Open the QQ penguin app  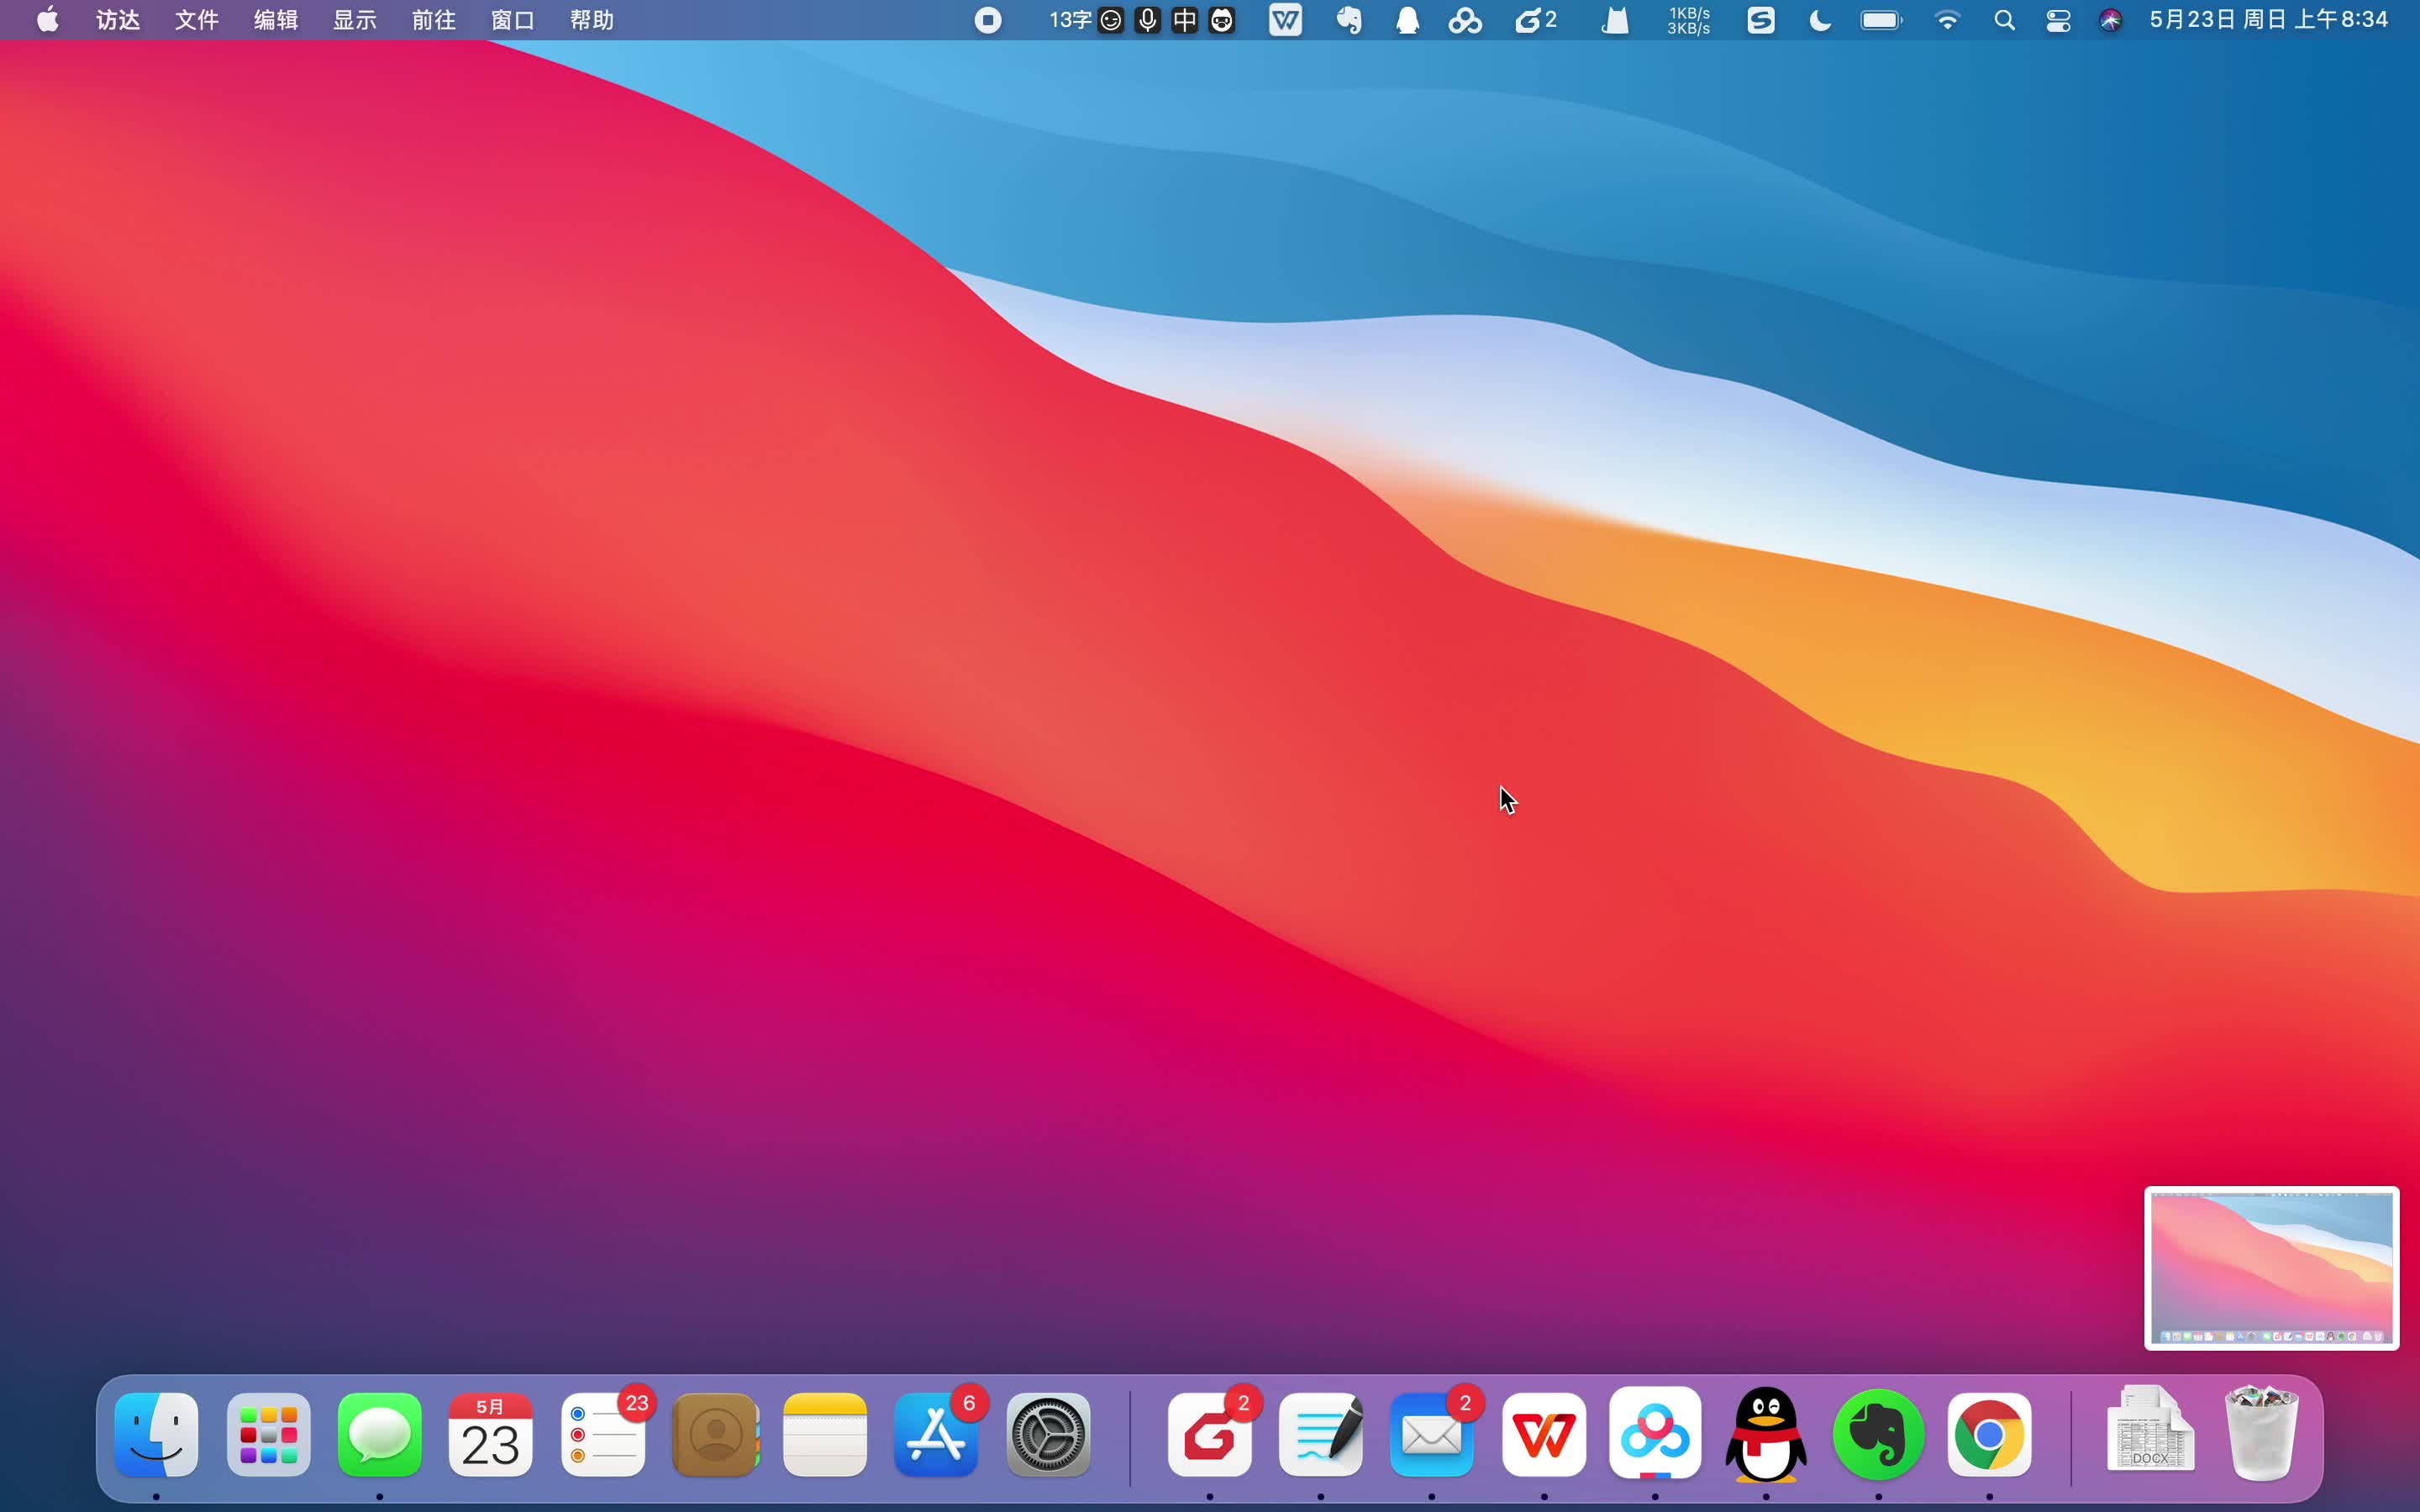coord(1766,1435)
